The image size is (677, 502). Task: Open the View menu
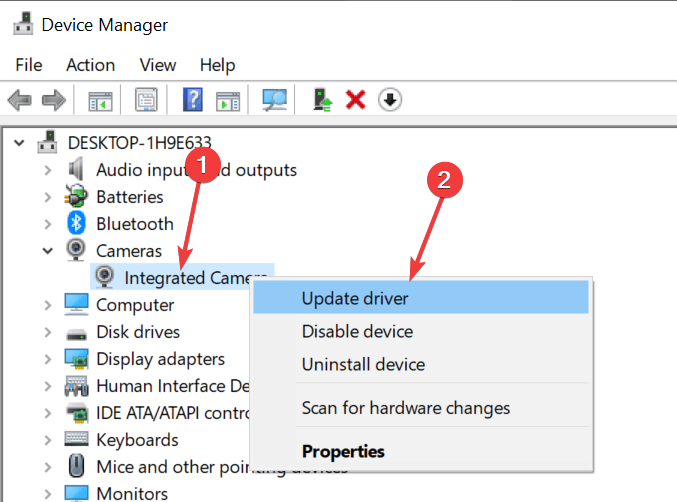point(158,65)
